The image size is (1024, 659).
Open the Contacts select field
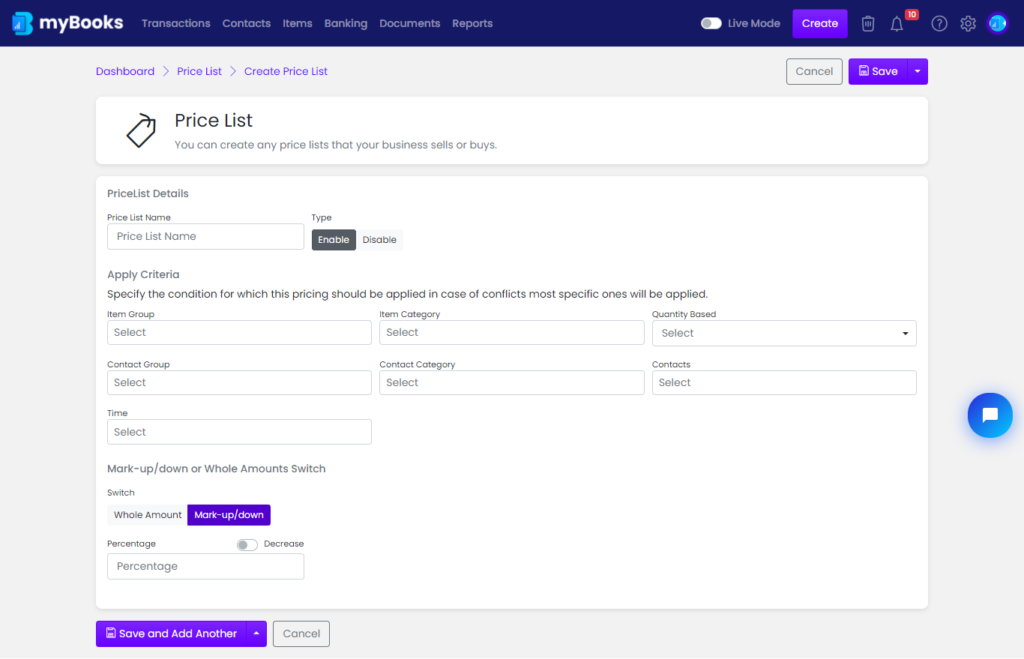coord(784,383)
